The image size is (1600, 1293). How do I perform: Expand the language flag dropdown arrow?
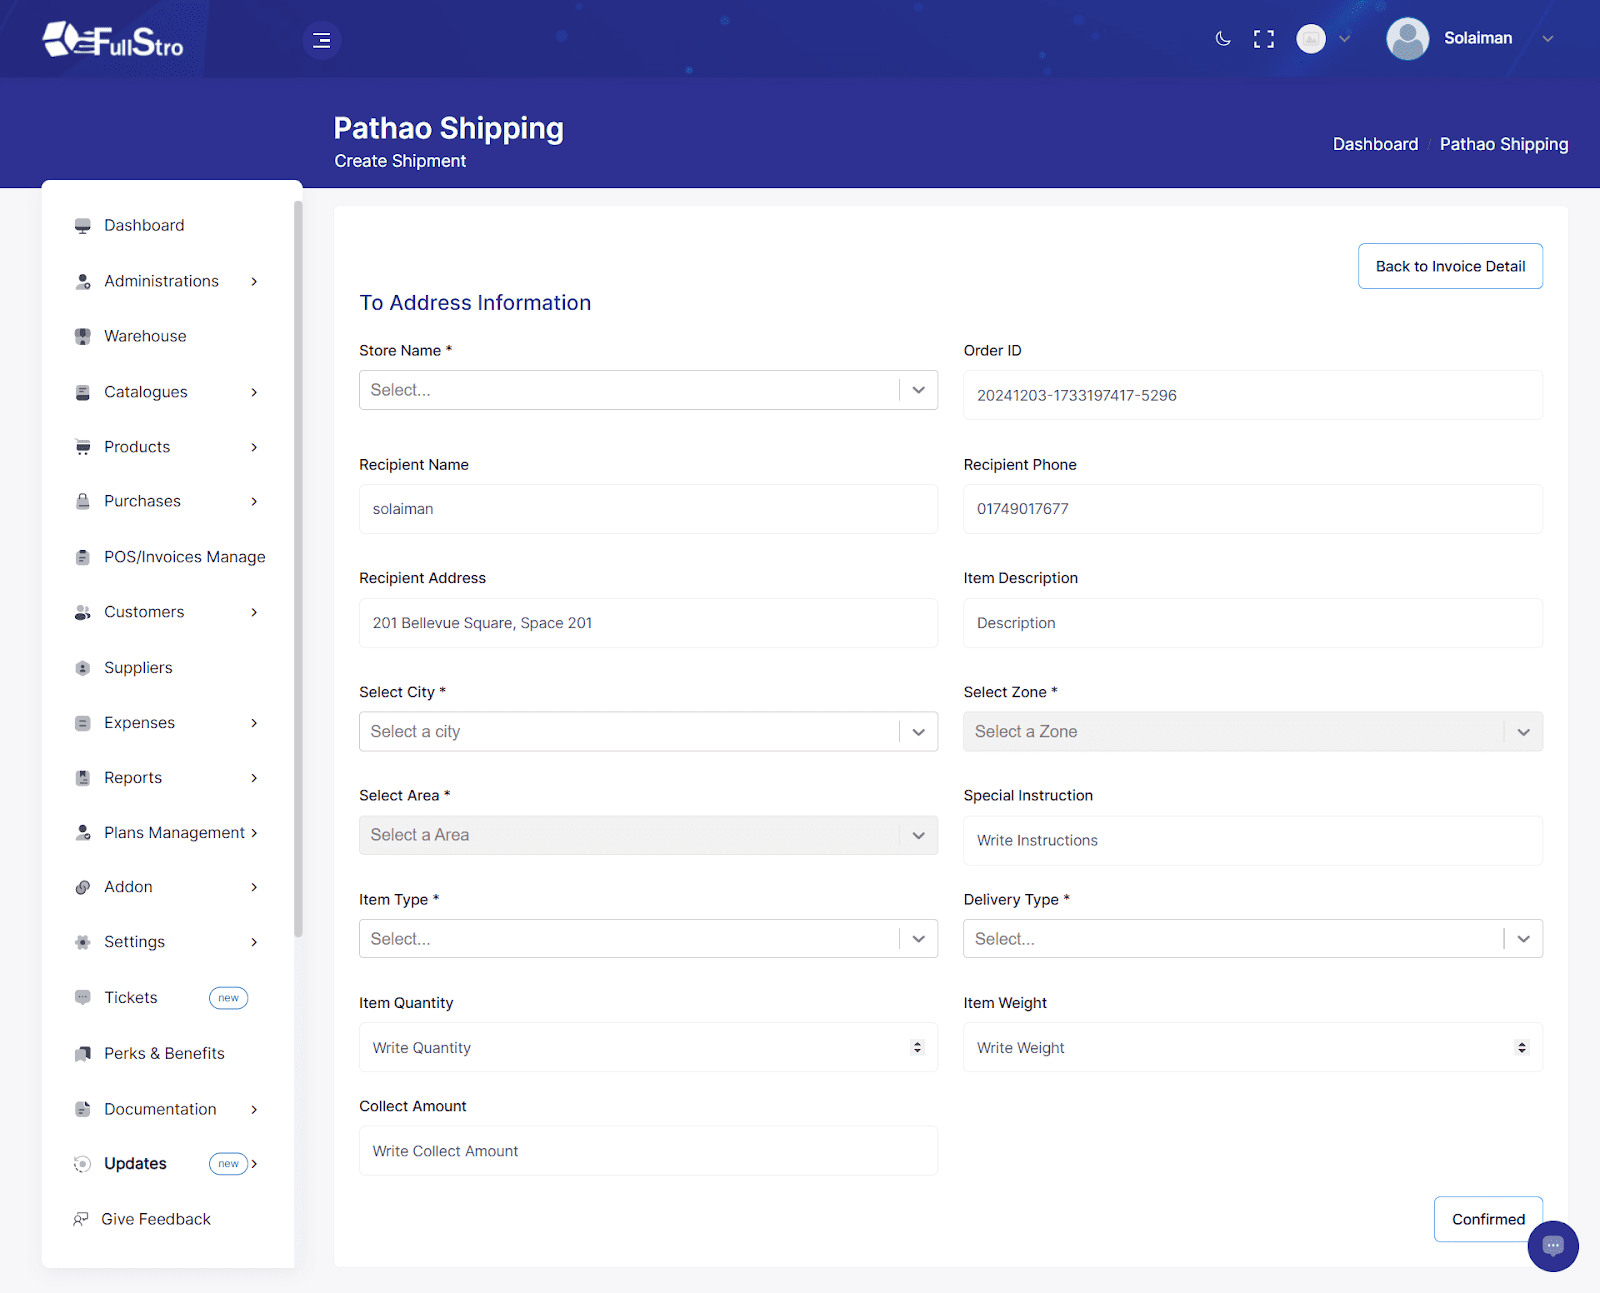[1344, 39]
